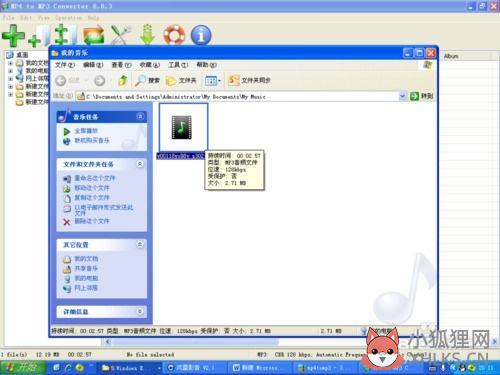Image resolution: width=500 pixels, height=375 pixels.
Task: Click the green plus Add File icon
Action: pyautogui.click(x=13, y=35)
